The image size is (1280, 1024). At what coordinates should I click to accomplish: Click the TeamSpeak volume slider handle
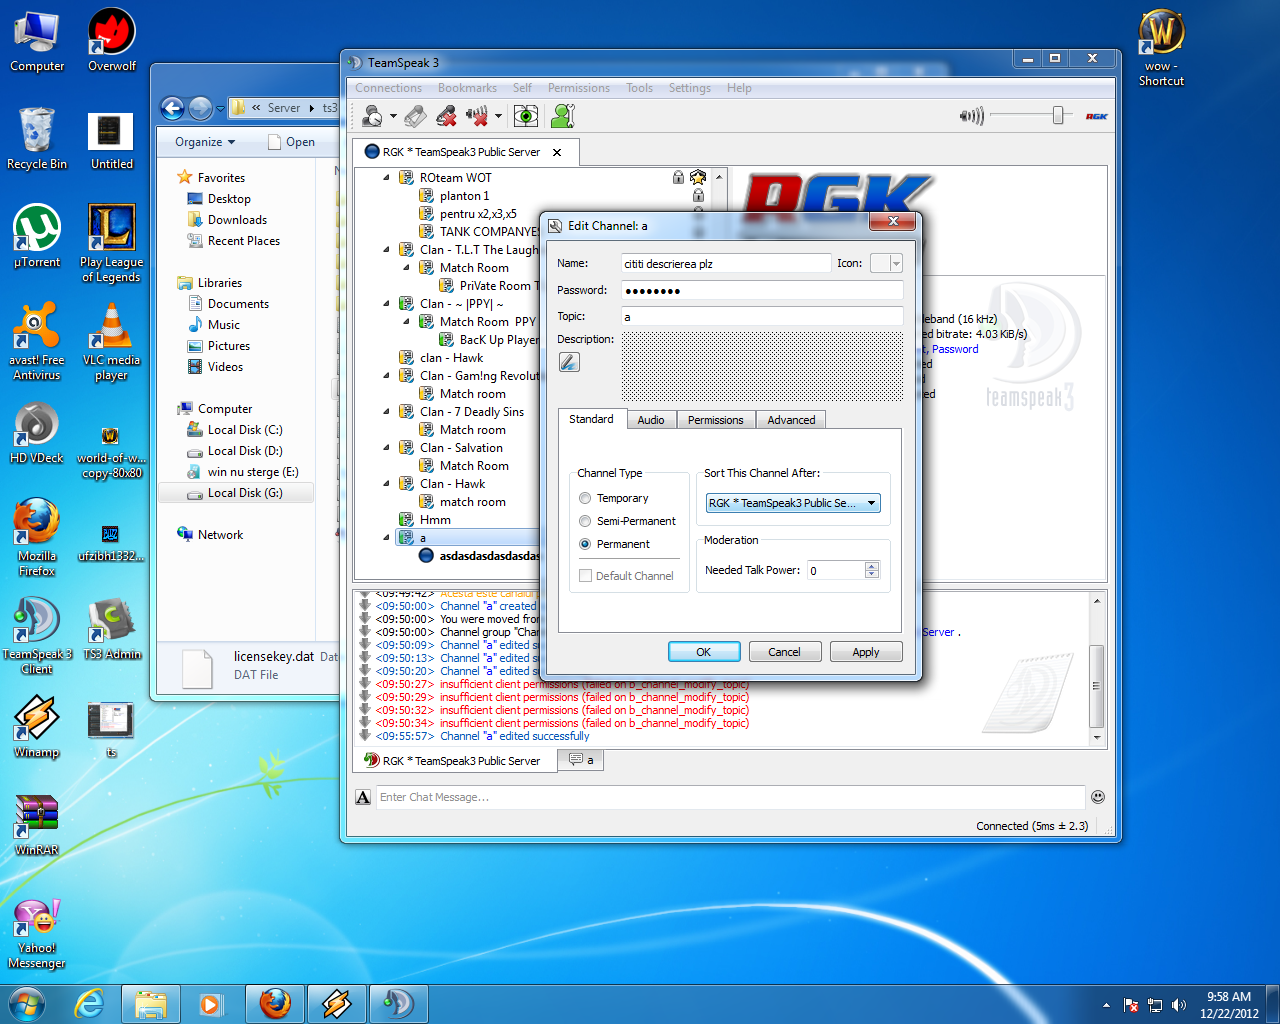point(1057,116)
